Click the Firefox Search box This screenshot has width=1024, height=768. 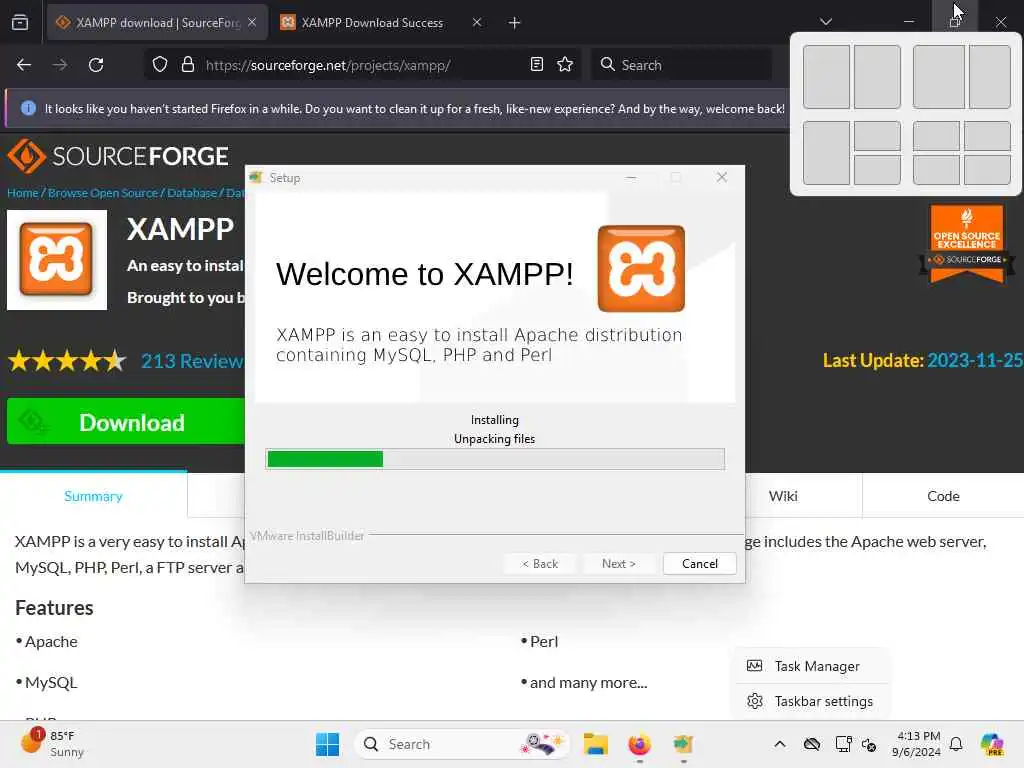(682, 65)
